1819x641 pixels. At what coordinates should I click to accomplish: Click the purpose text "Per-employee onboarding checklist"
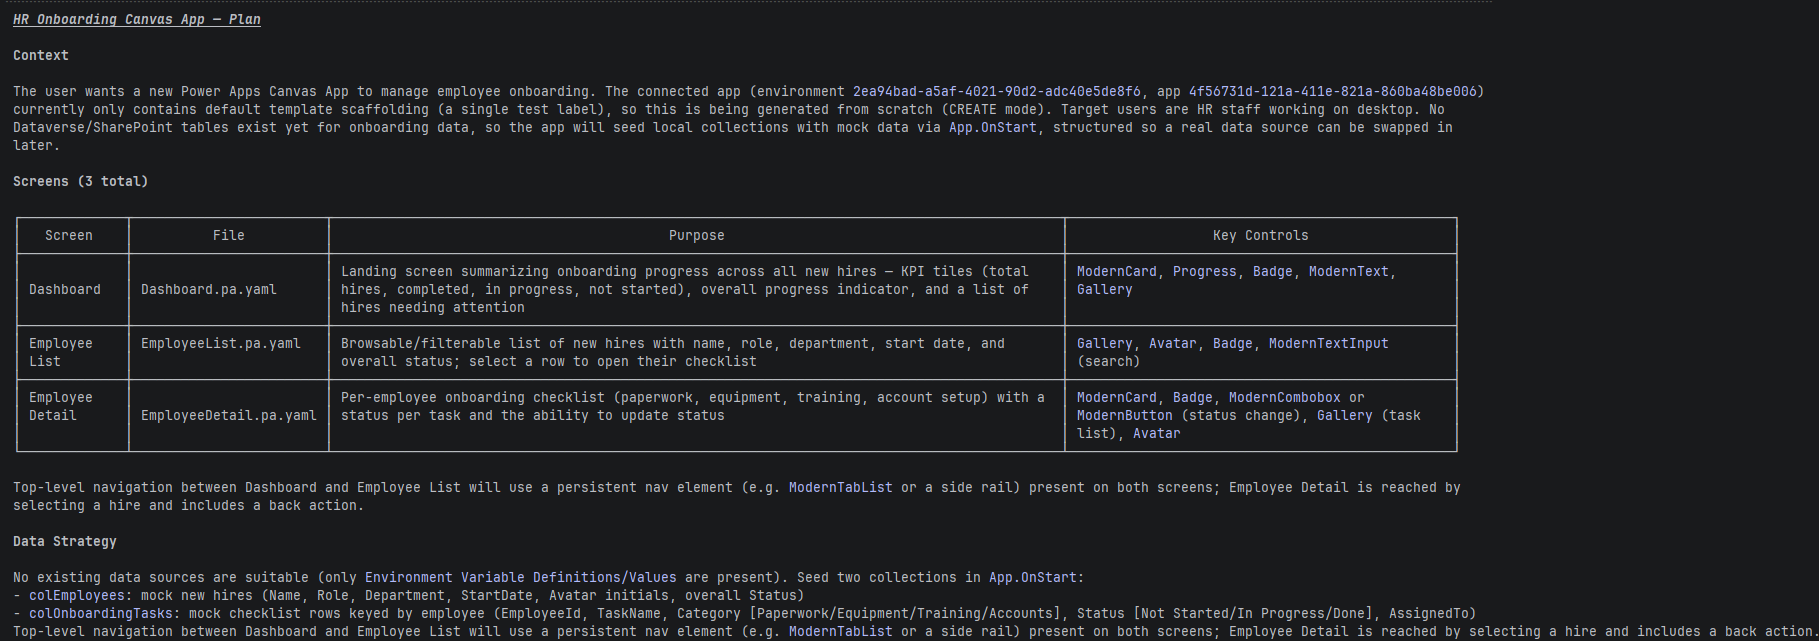473,397
